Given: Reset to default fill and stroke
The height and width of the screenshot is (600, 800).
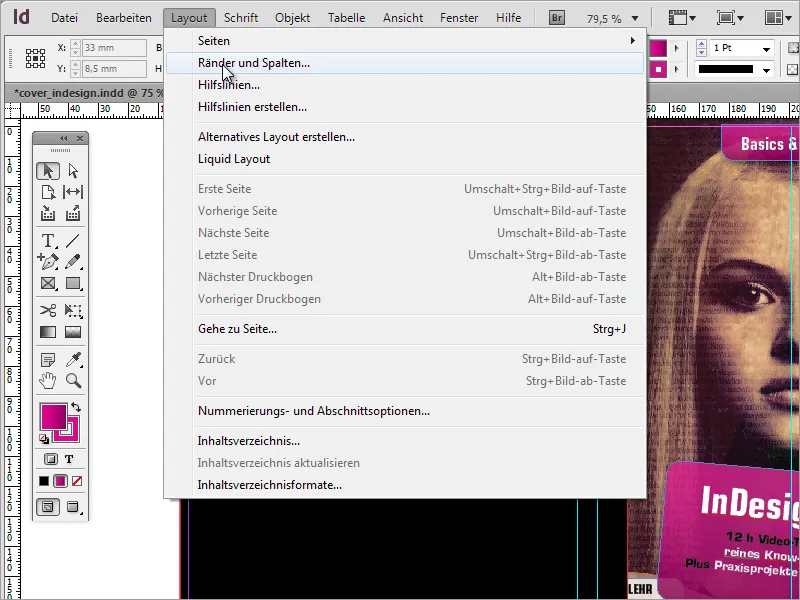Looking at the screenshot, I should [44, 439].
